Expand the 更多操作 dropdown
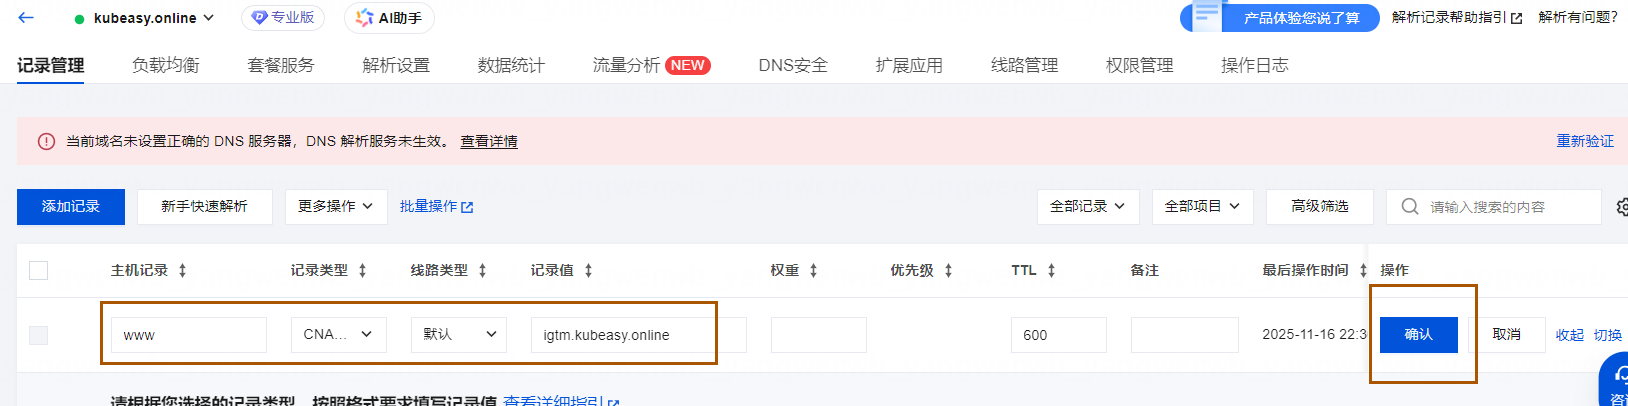This screenshot has width=1628, height=406. [x=336, y=207]
